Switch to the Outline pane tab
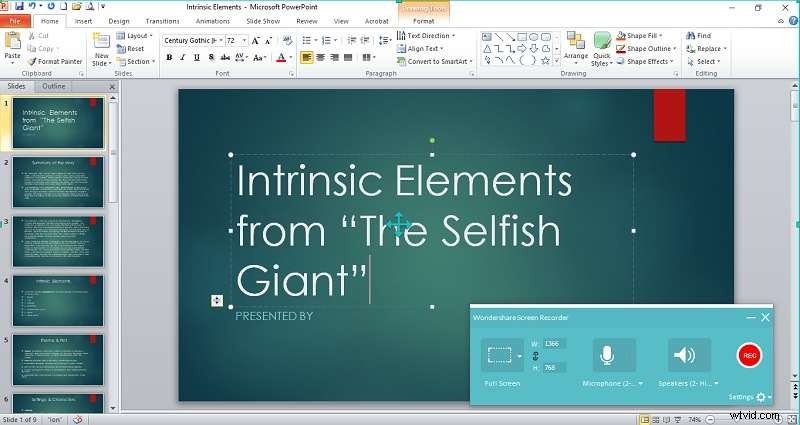 [x=54, y=86]
